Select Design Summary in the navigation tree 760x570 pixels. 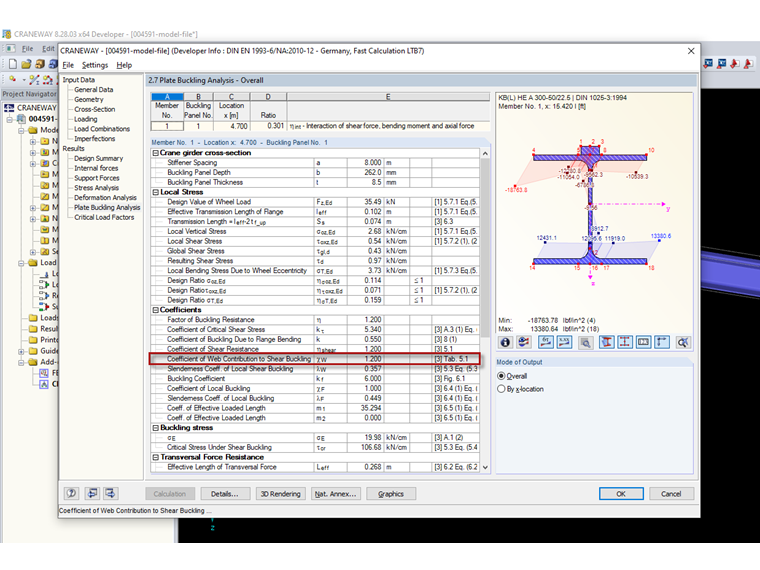click(x=98, y=158)
